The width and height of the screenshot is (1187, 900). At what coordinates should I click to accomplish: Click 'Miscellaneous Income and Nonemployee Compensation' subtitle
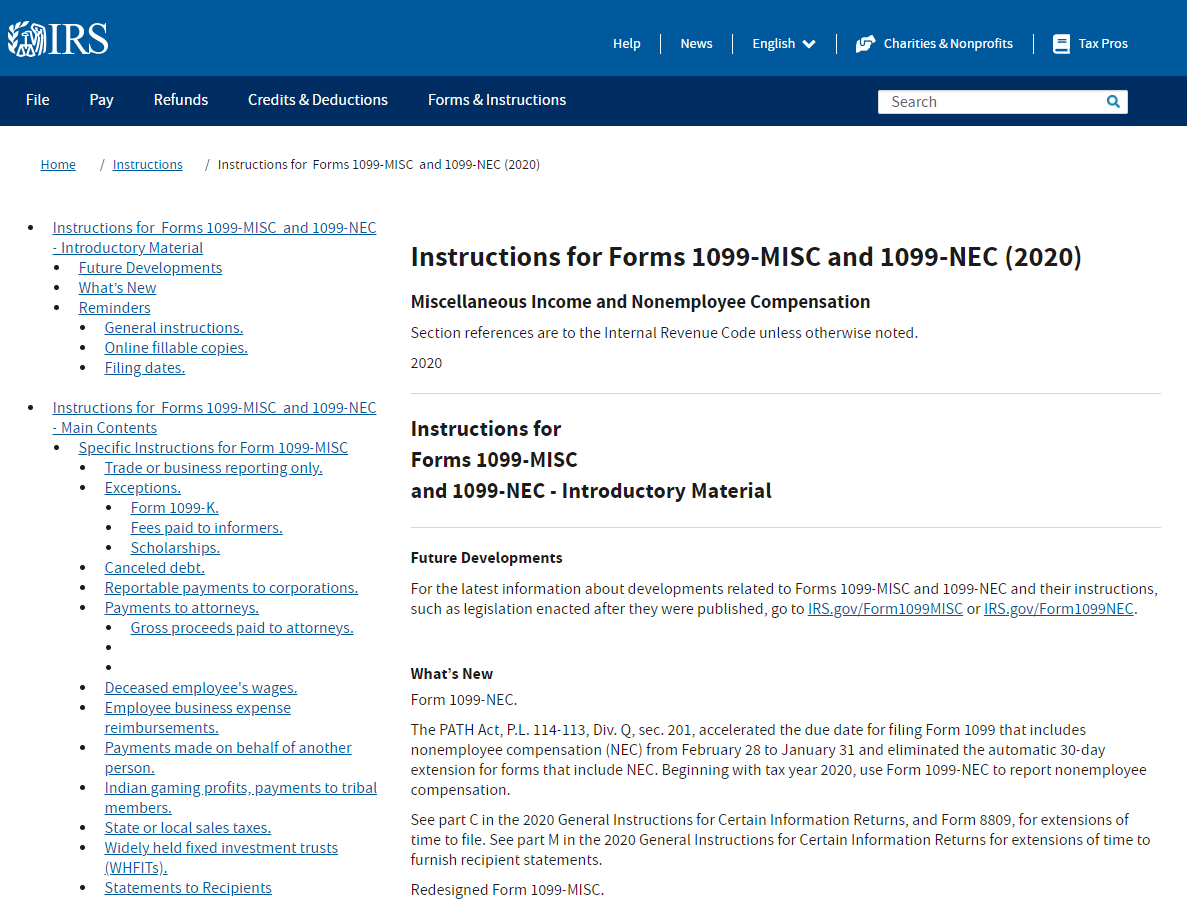(x=640, y=302)
